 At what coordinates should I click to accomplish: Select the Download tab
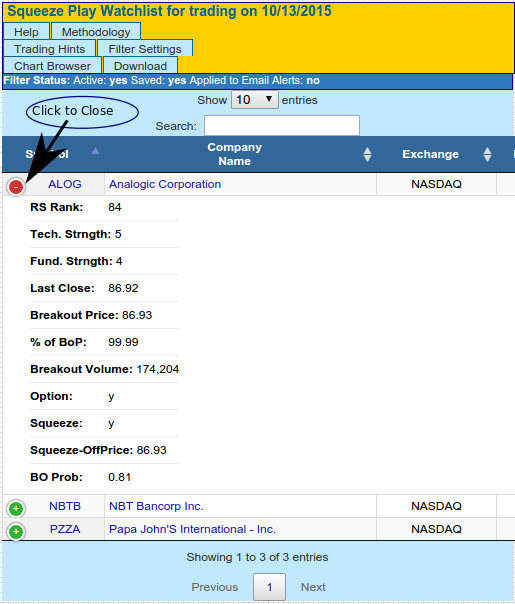pos(140,65)
